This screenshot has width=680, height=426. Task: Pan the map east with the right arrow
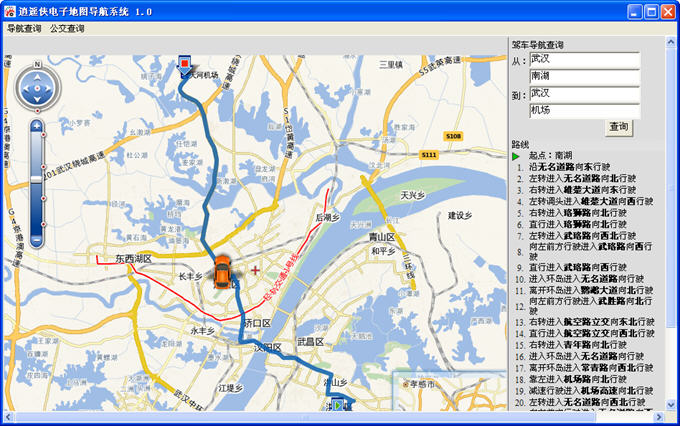(x=48, y=88)
